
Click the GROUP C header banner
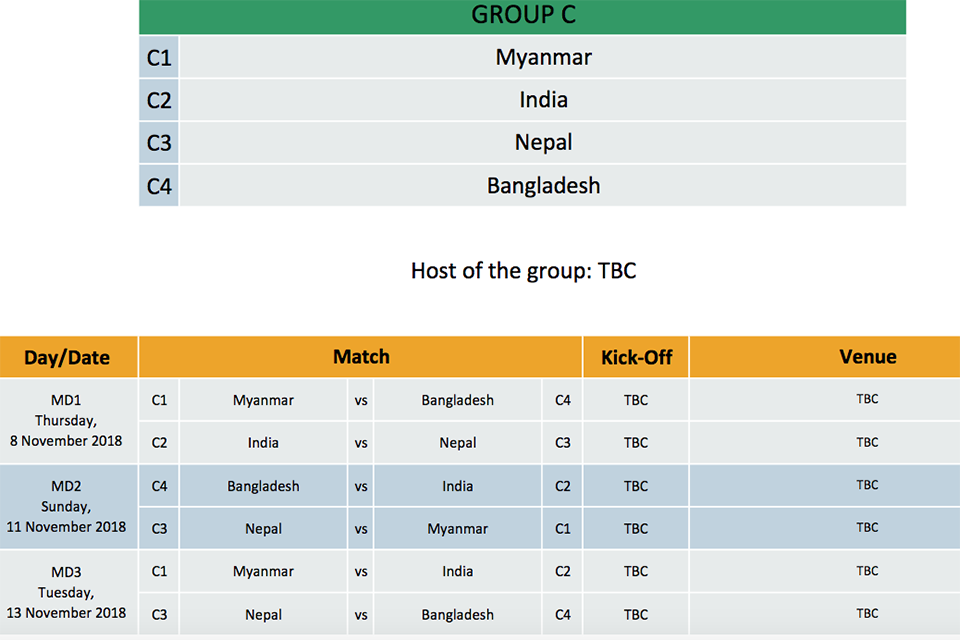[522, 16]
